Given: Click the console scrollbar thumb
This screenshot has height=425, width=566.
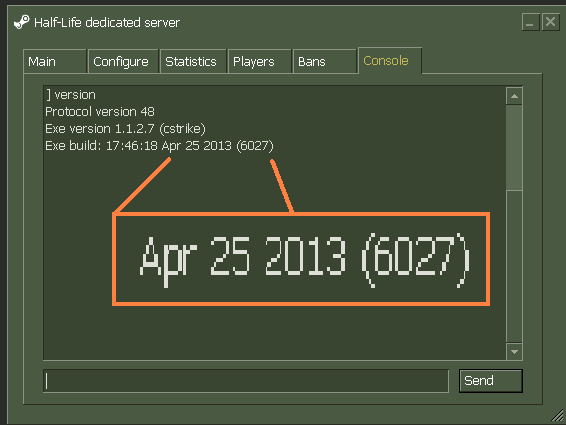Looking at the screenshot, I should point(514,147).
